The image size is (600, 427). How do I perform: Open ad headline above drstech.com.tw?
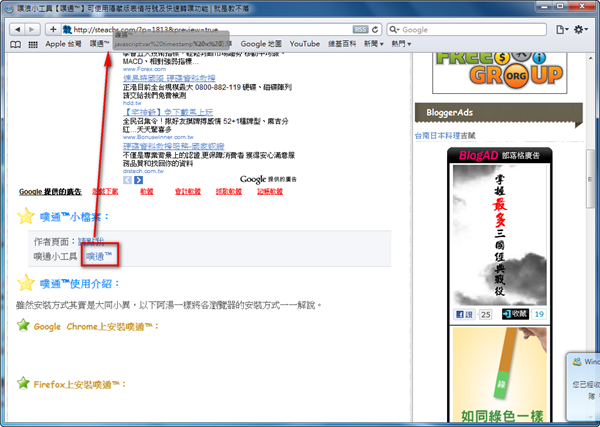click(174, 146)
